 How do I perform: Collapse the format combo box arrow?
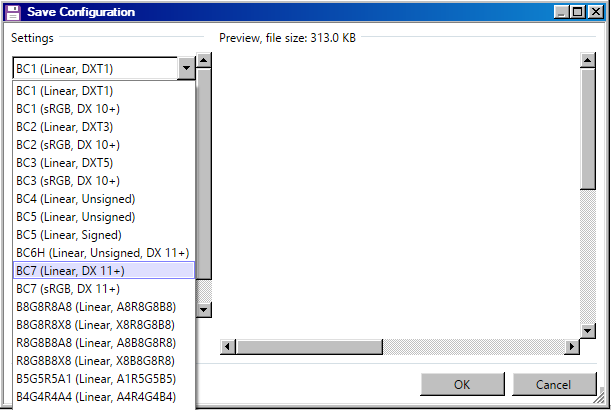pos(186,68)
